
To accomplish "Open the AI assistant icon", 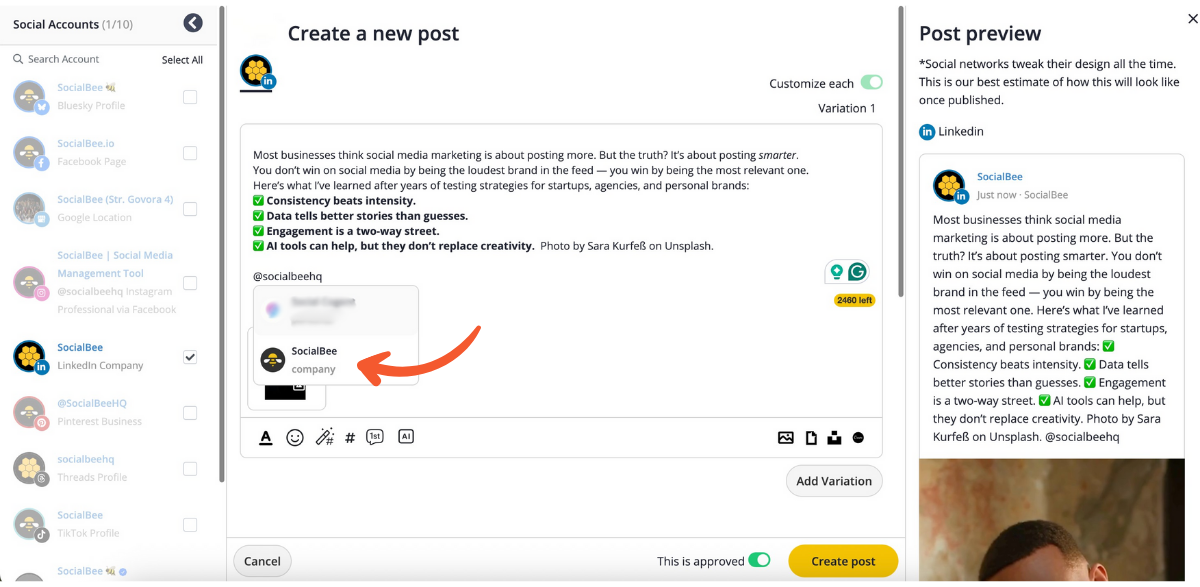I will click(x=405, y=437).
